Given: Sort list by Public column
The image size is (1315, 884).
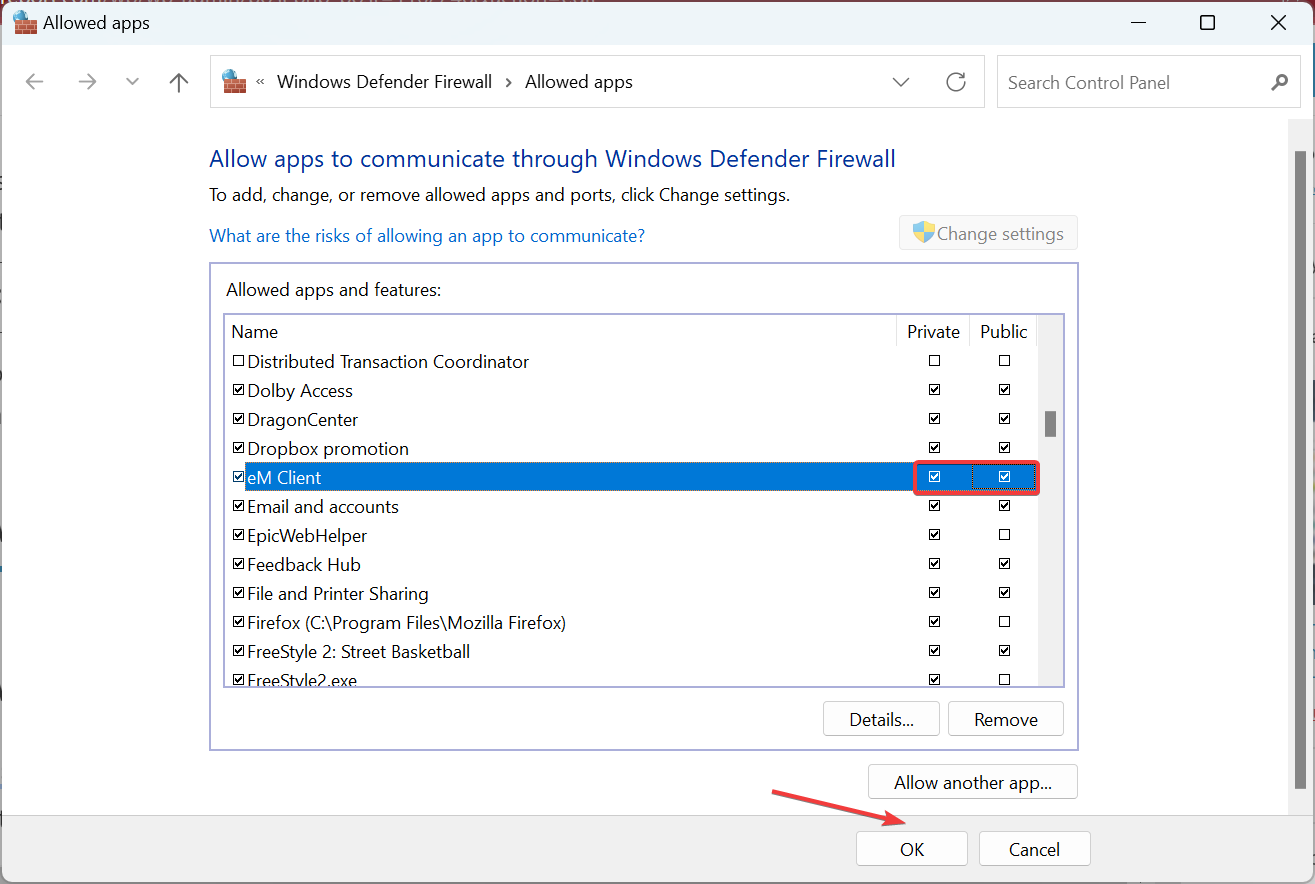Looking at the screenshot, I should (x=1003, y=331).
